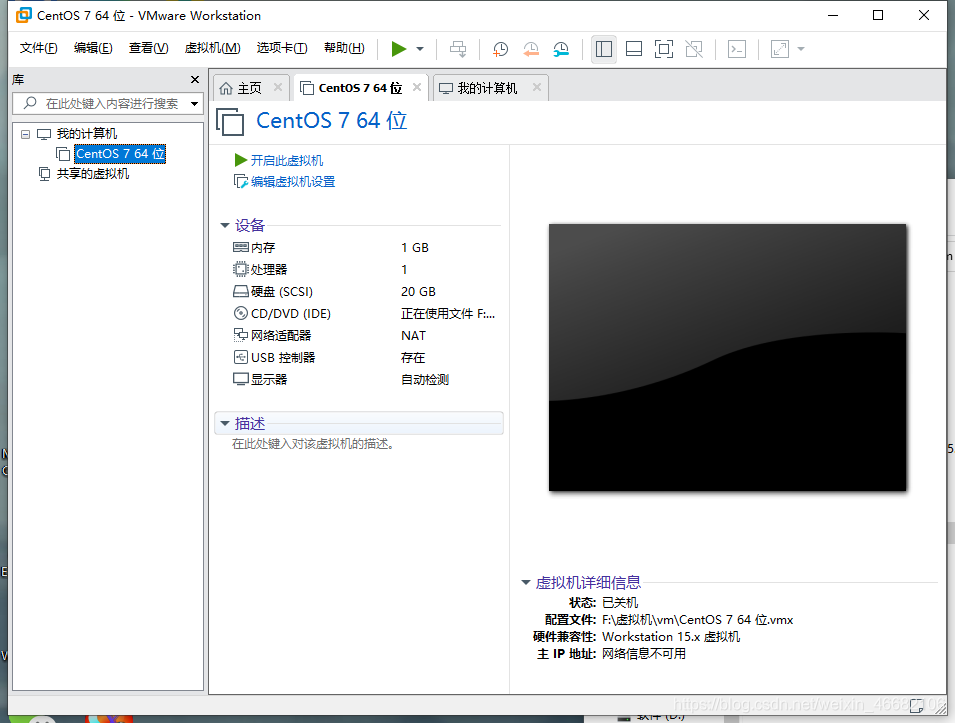Viewport: 955px width, 723px height.
Task: Click config file path CentOS 7 64 位.vmx
Action: [x=697, y=619]
